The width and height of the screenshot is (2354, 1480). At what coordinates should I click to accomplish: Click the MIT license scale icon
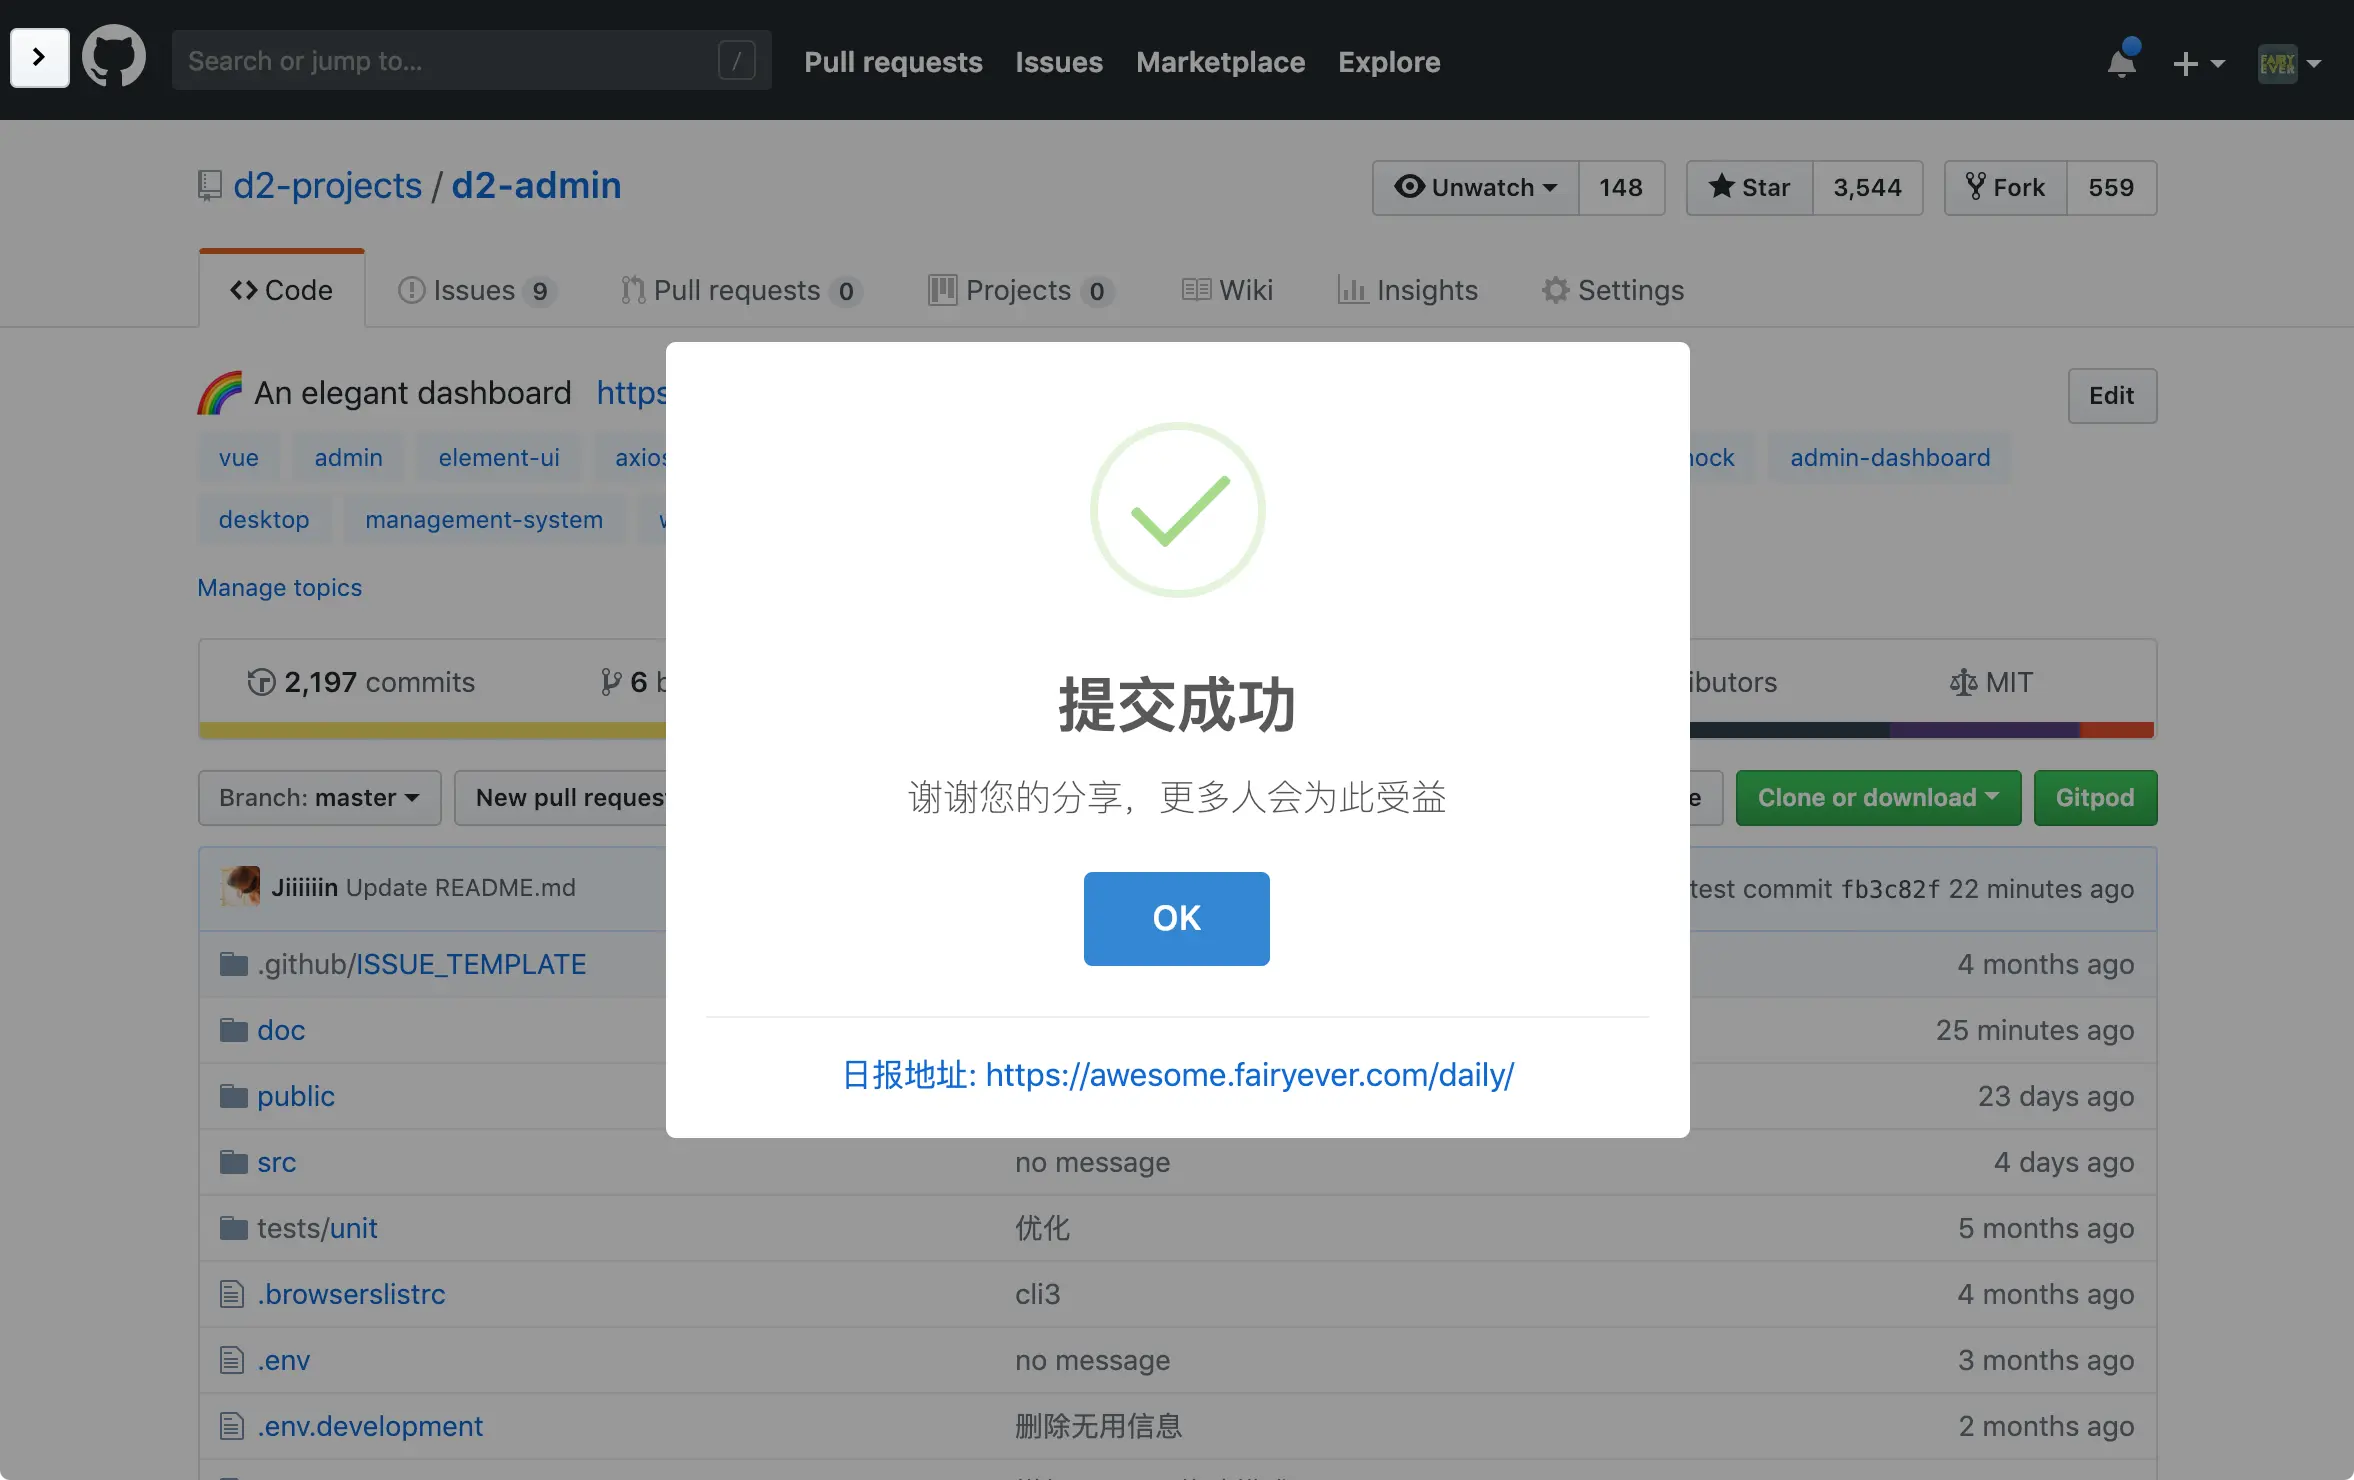1962,682
